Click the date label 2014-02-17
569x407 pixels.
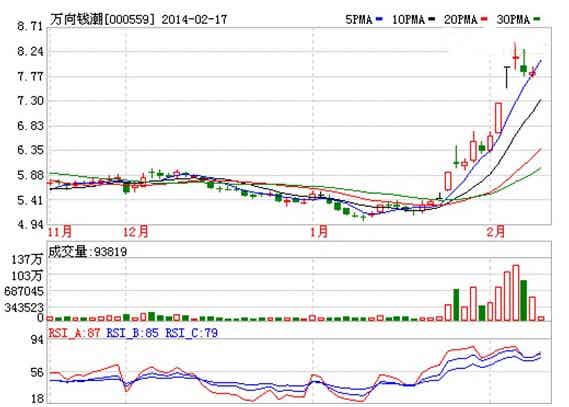coord(195,19)
